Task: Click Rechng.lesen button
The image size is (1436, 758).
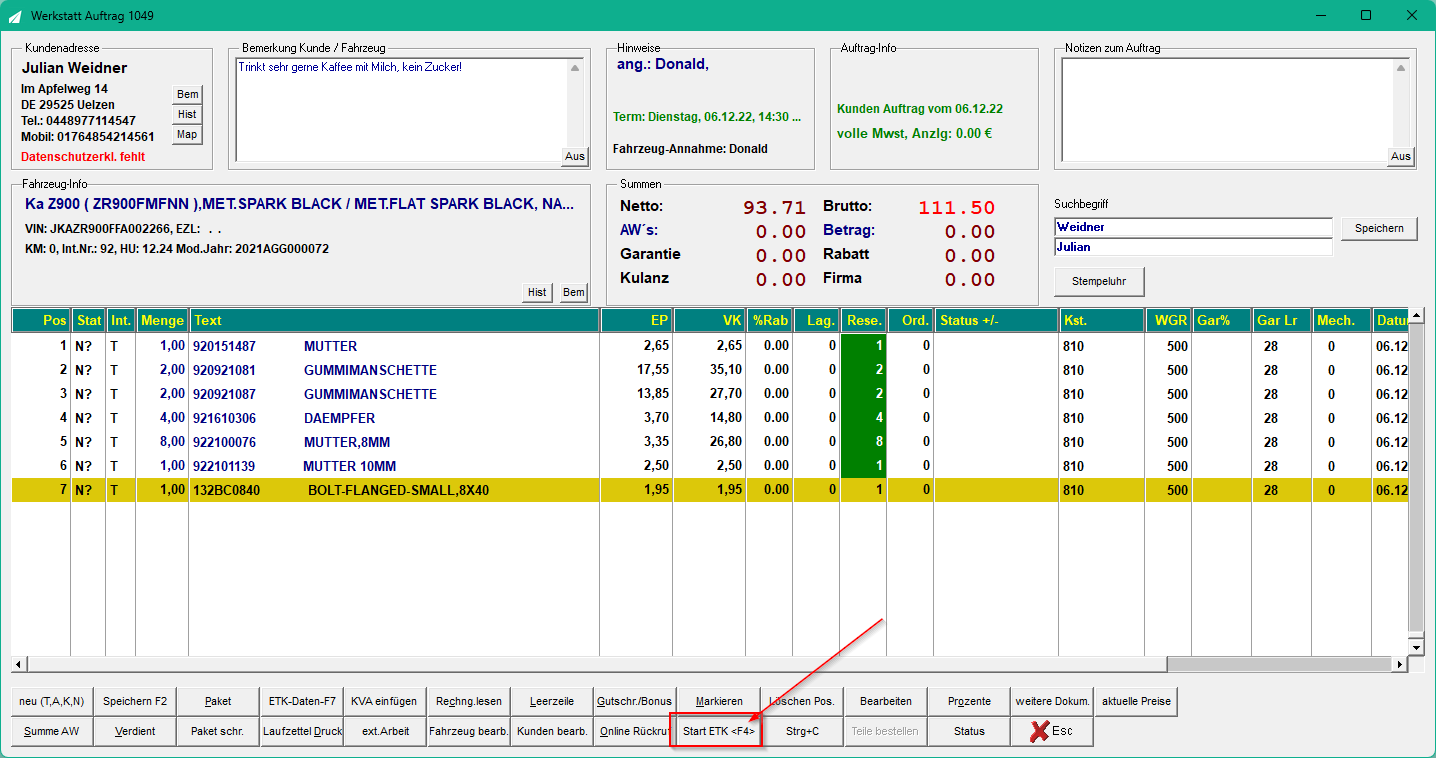Action: coord(469,701)
